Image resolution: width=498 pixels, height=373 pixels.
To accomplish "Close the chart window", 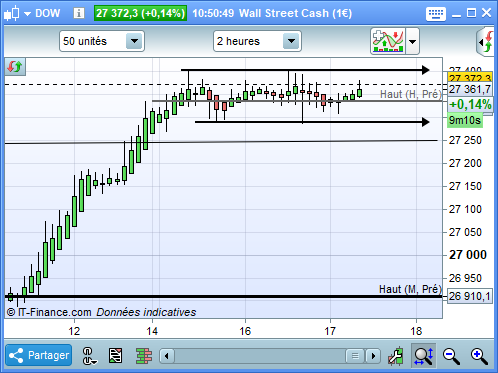I will [x=487, y=13].
